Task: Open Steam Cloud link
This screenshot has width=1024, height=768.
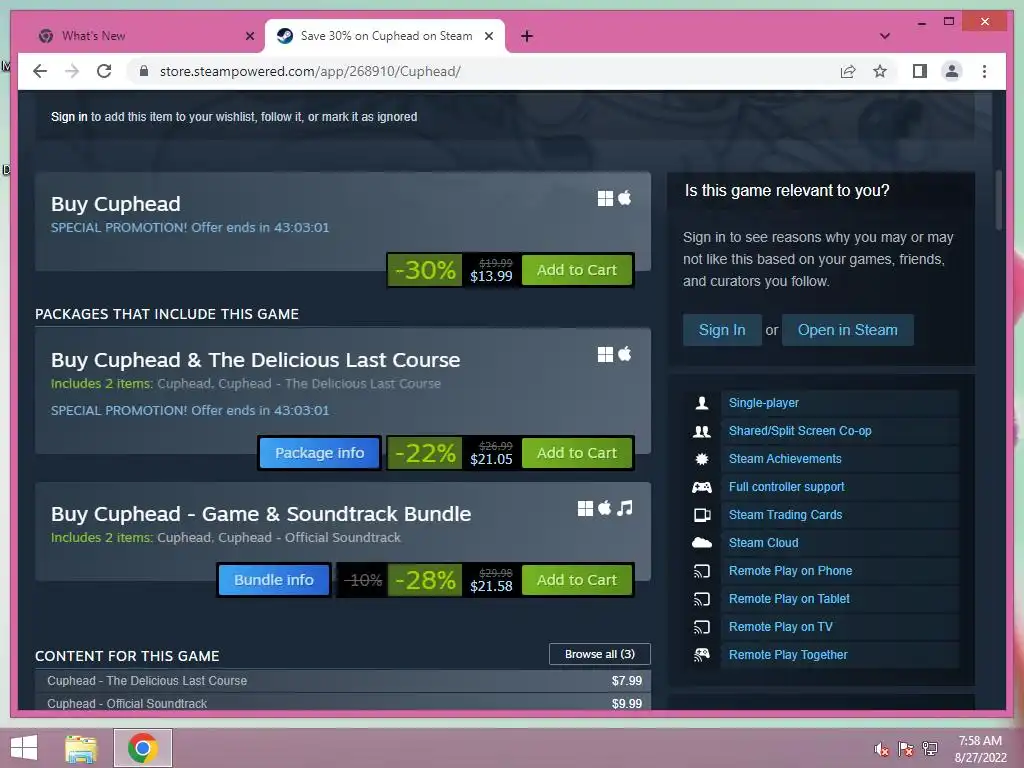Action: [x=763, y=543]
